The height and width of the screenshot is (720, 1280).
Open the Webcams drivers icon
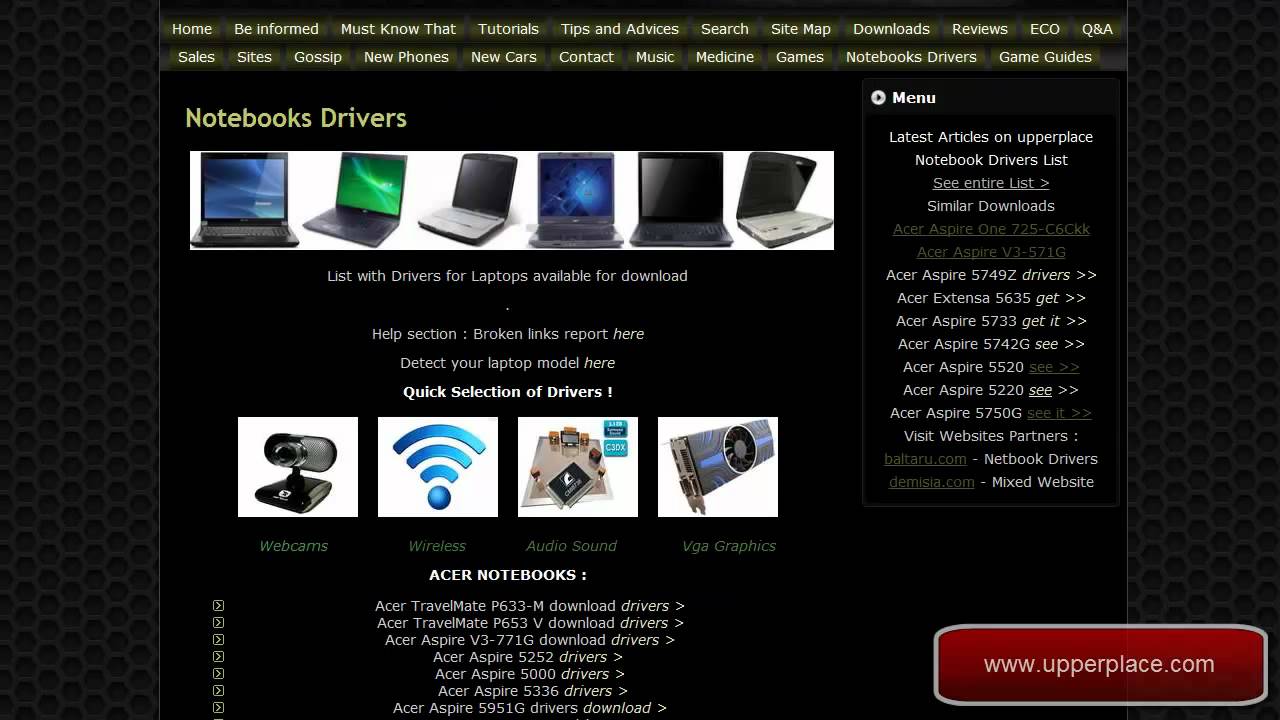298,467
